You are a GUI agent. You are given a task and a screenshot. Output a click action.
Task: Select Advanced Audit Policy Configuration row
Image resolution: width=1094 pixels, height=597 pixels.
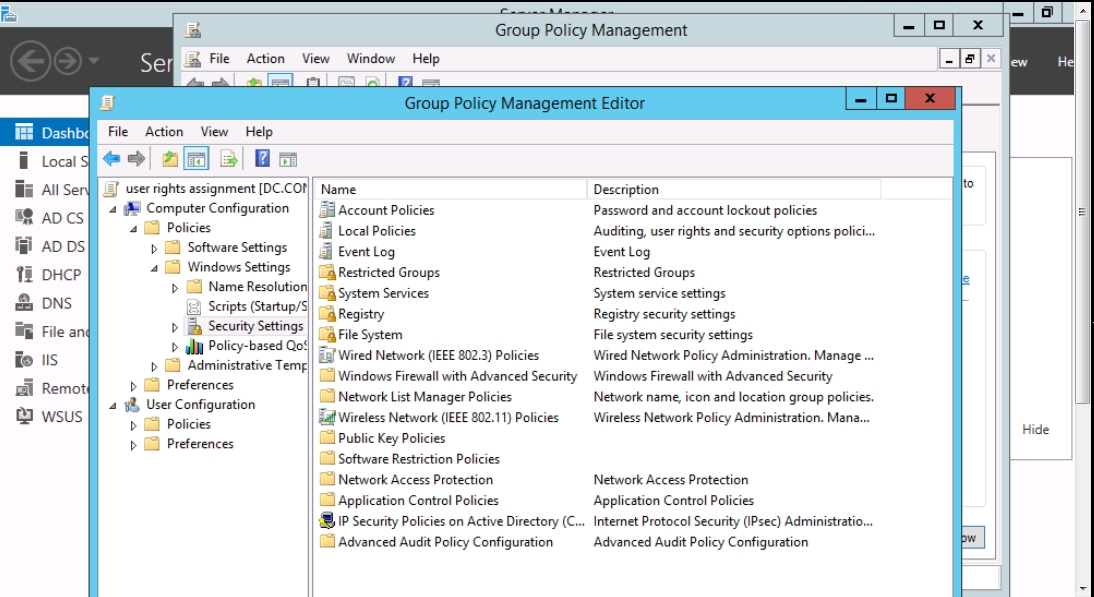click(x=445, y=542)
